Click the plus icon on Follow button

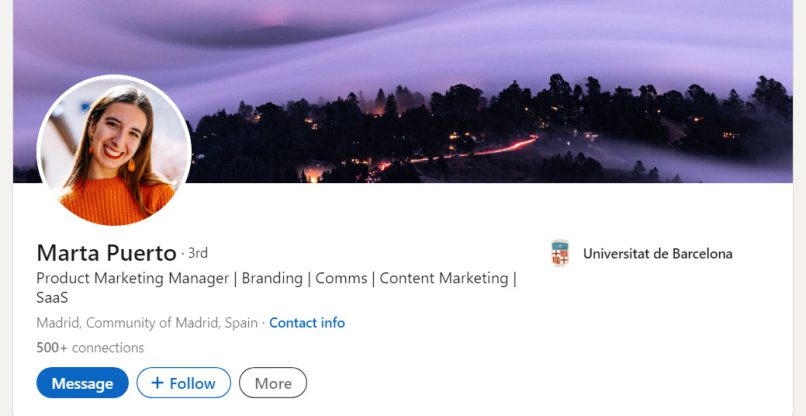click(157, 383)
